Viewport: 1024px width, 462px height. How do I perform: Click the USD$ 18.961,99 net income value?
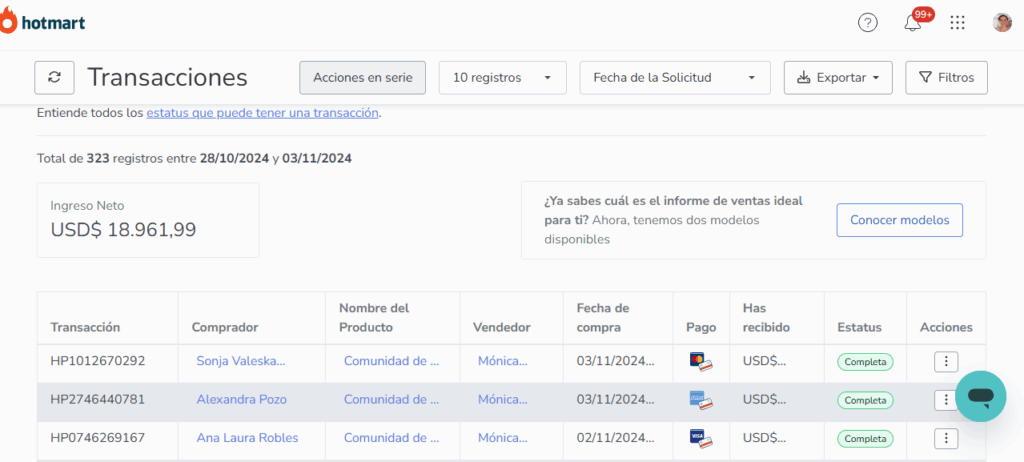[123, 229]
